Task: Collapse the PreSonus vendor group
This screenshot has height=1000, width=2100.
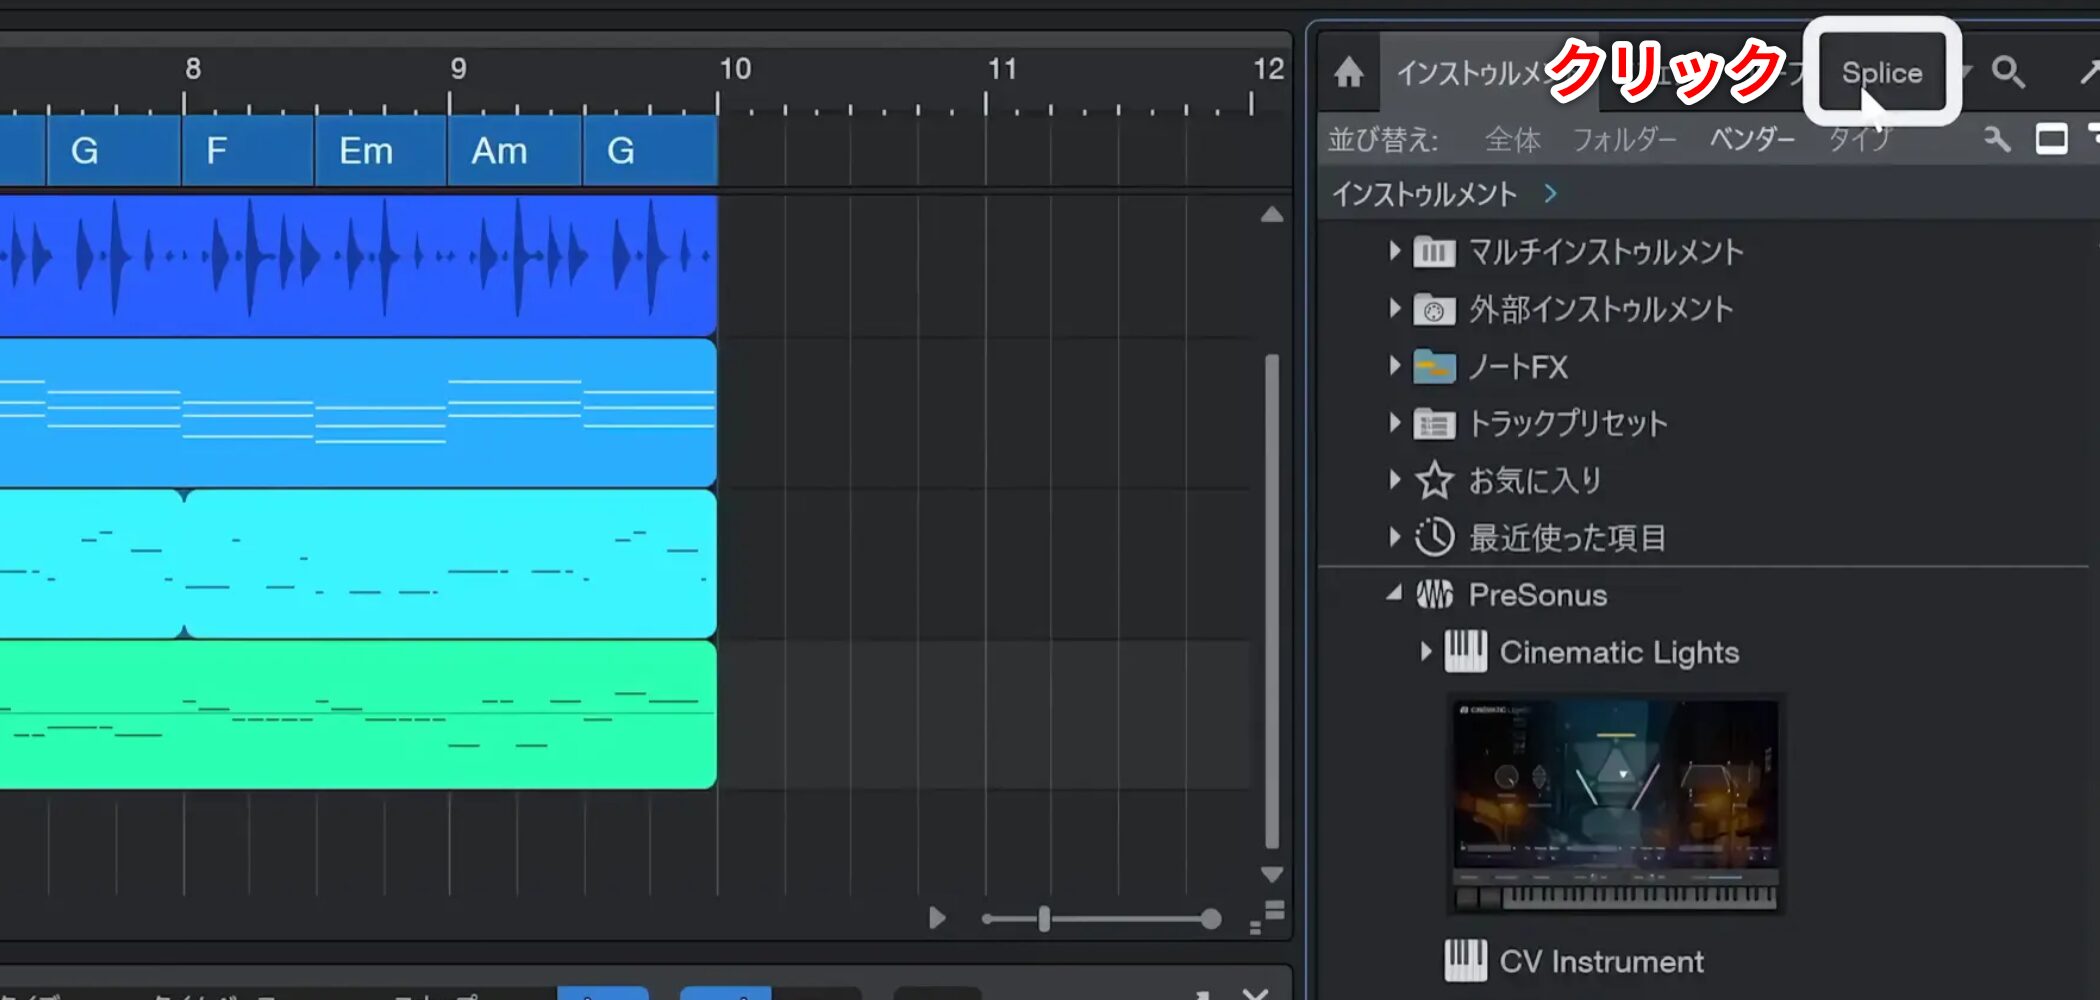Action: tap(1395, 594)
